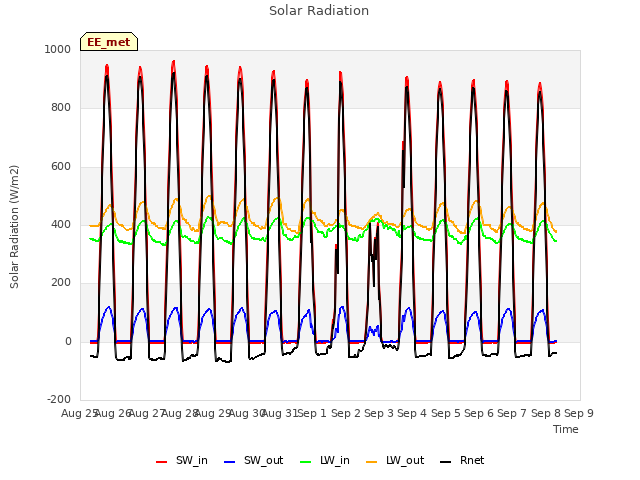Click the Sep 5 x-axis tick label
Image resolution: width=640 pixels, height=480 pixels.
click(x=446, y=413)
